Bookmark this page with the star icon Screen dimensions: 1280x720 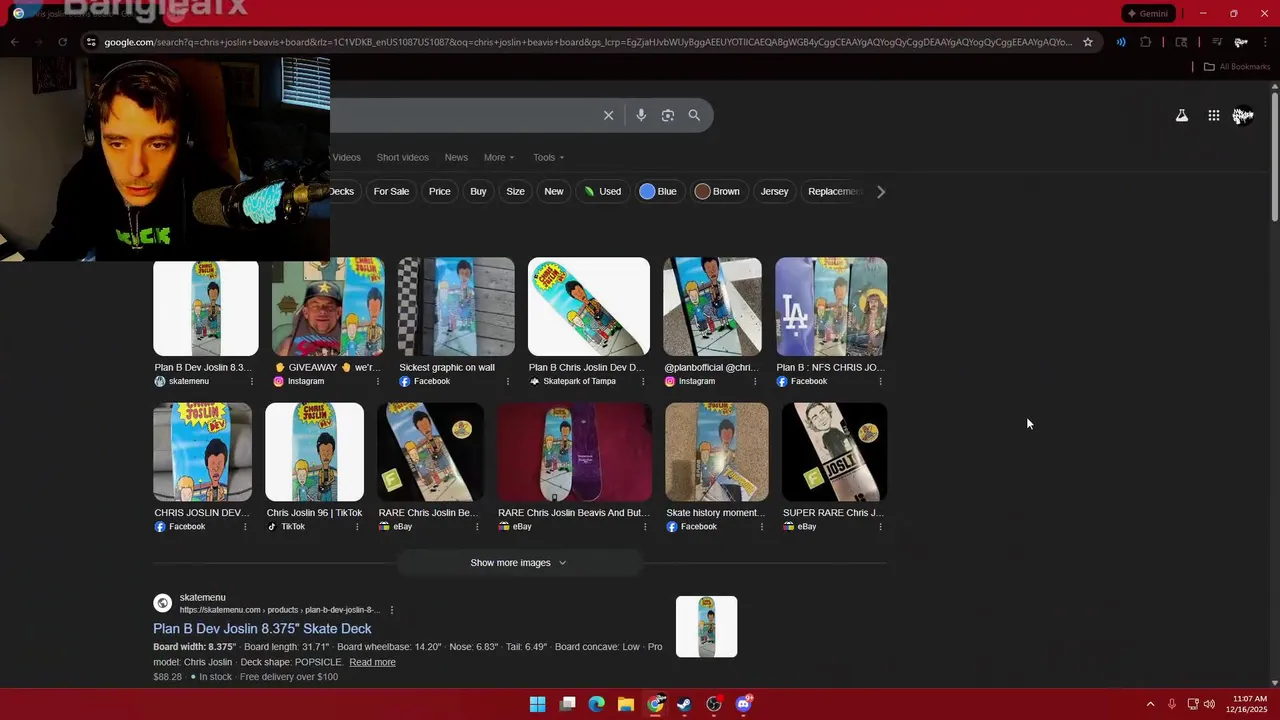coord(1088,42)
